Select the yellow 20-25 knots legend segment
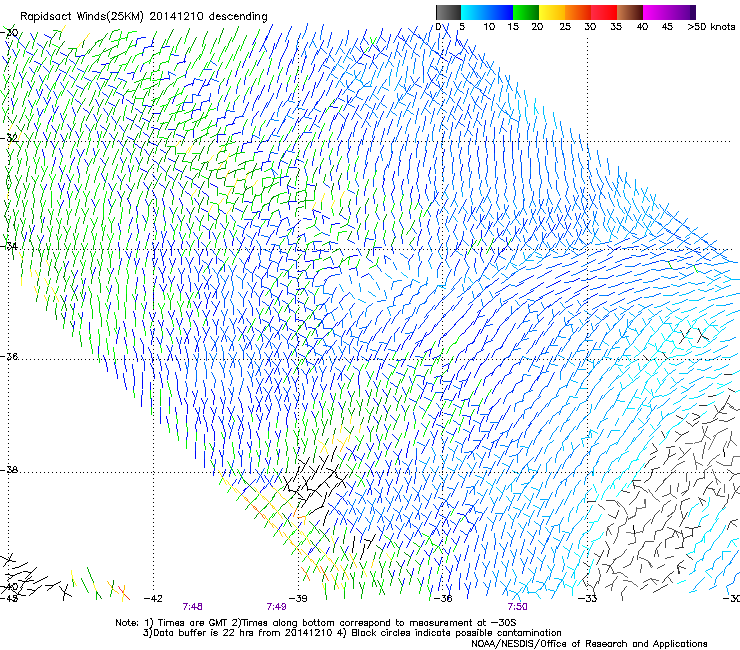 552,12
